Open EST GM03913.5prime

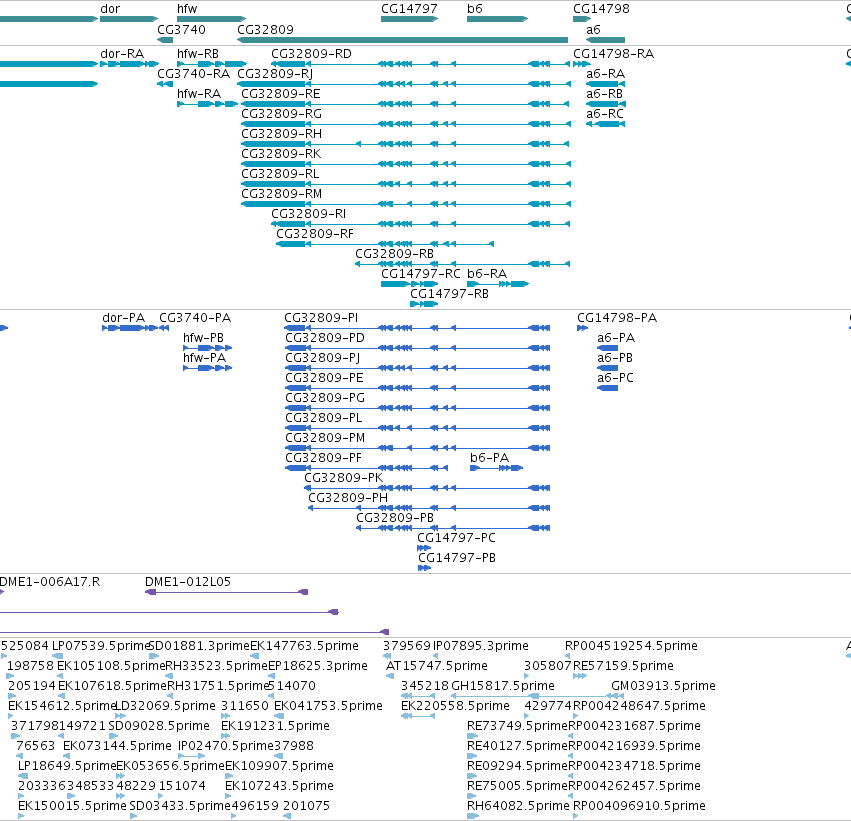point(663,686)
